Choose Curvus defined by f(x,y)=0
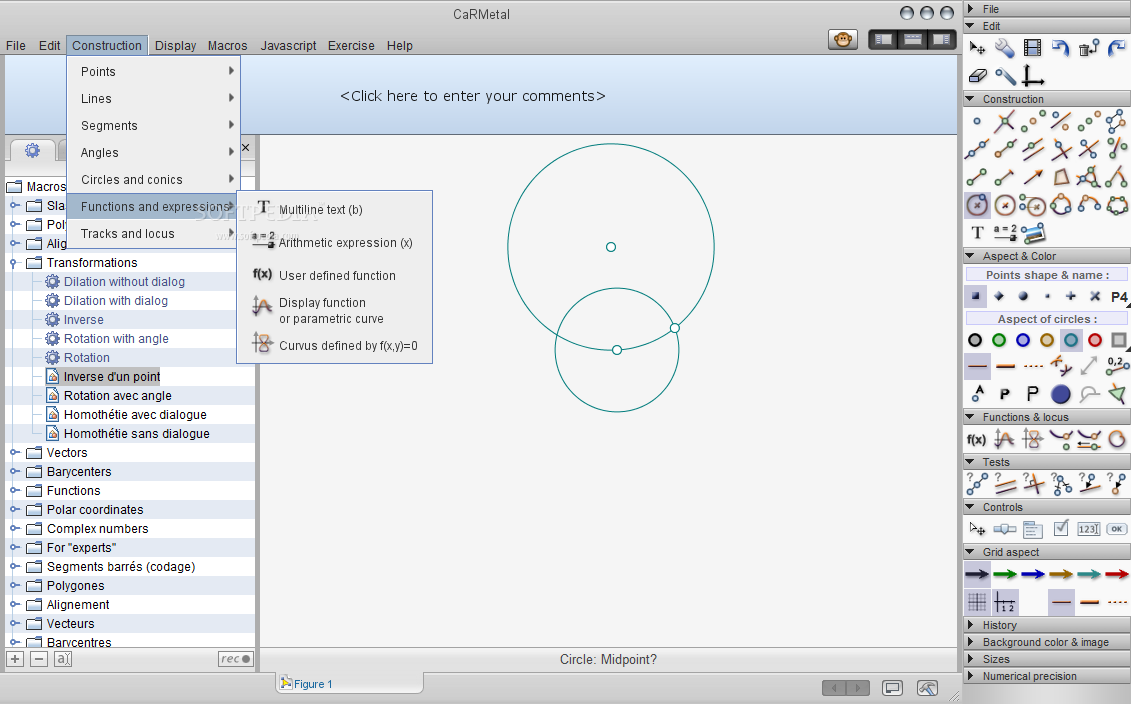Screen dimensions: 1131x704 pos(335,346)
